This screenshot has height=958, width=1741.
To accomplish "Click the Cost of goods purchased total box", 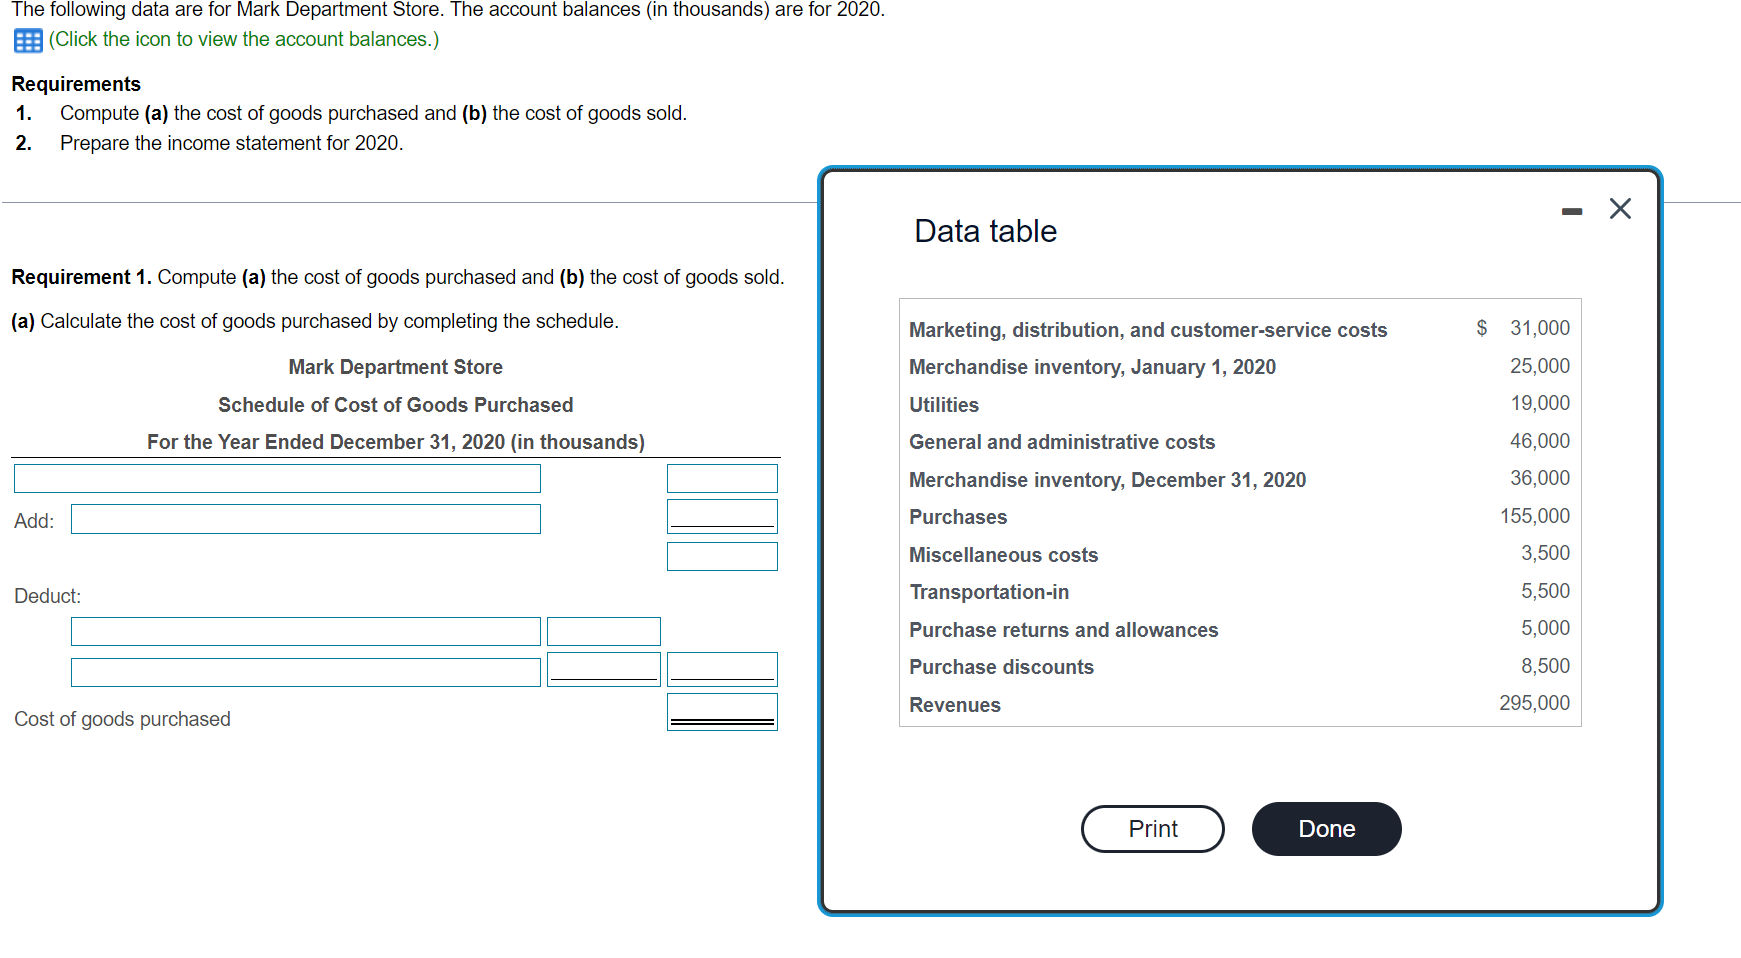I will click(x=721, y=711).
